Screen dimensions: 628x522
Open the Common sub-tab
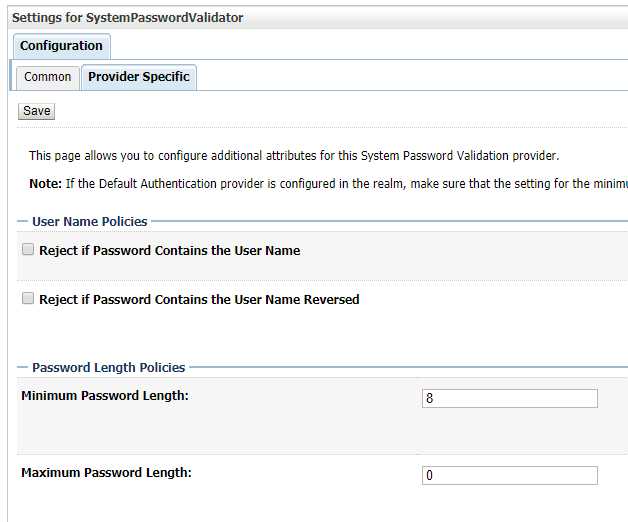point(48,77)
